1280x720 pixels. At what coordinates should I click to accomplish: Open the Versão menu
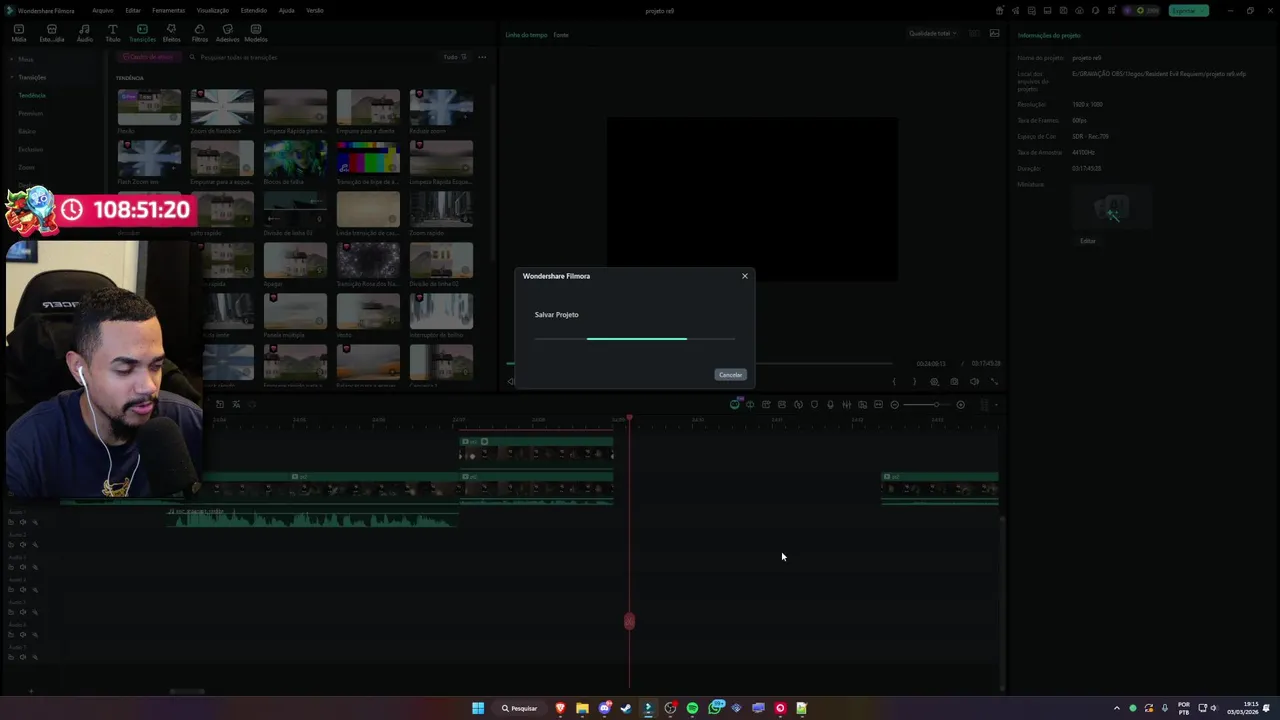click(315, 10)
